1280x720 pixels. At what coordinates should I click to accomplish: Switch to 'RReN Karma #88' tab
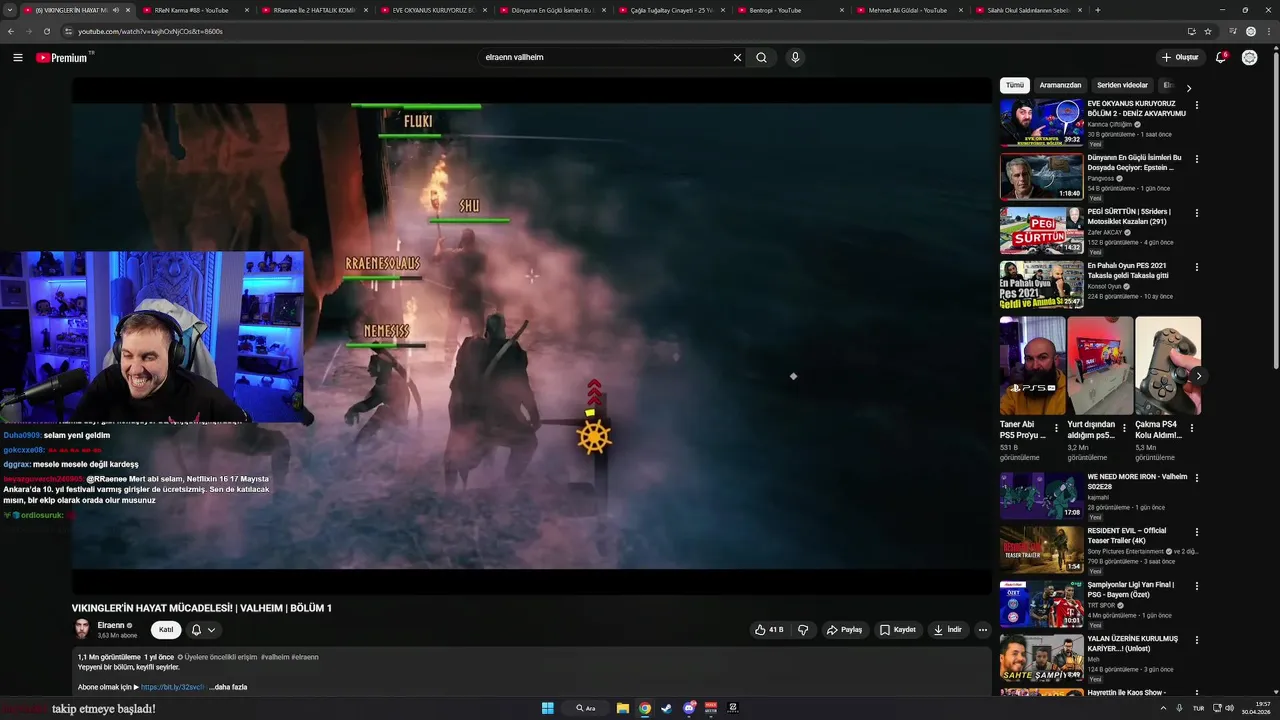(190, 10)
